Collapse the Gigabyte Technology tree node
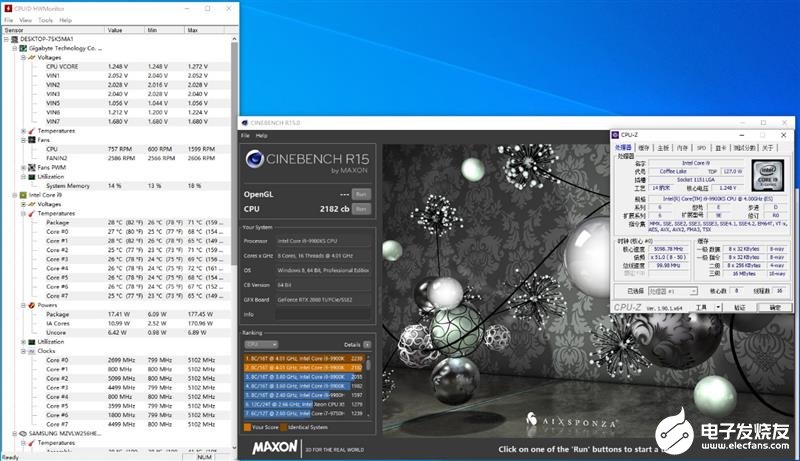 point(15,48)
